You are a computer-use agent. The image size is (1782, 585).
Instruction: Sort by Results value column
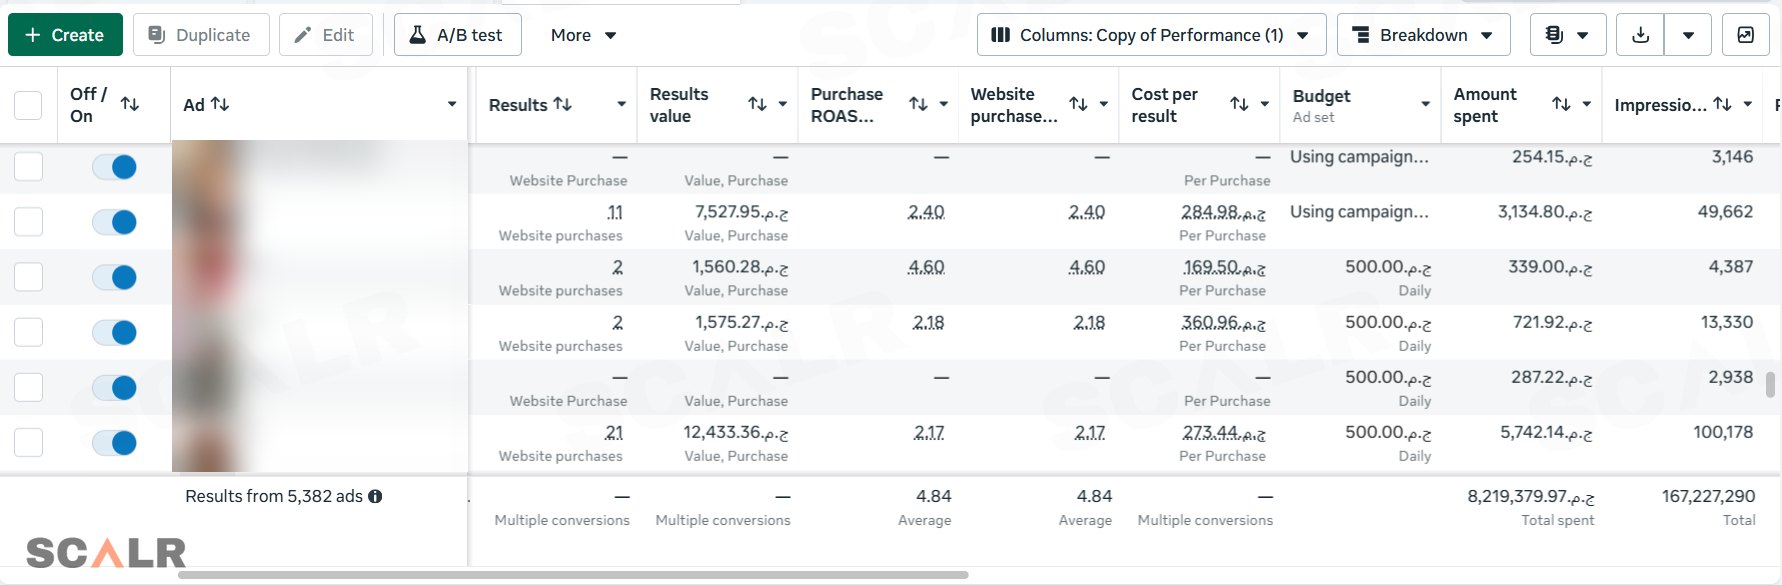click(757, 104)
